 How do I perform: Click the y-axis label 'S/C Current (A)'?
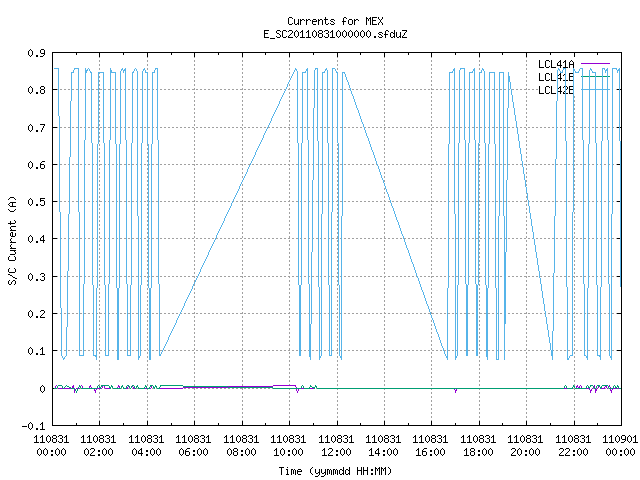[x=12, y=241]
